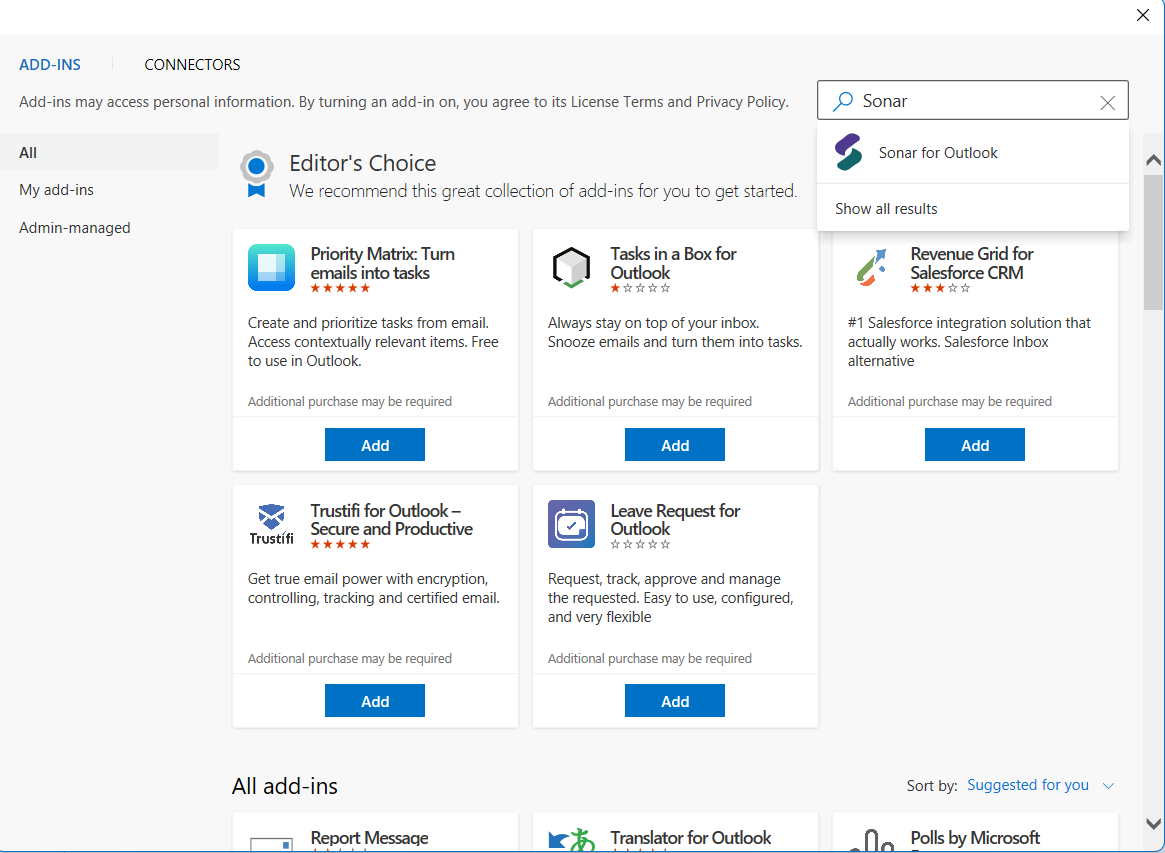
Task: Open the Priority Matrix add-in icon
Action: pos(271,267)
